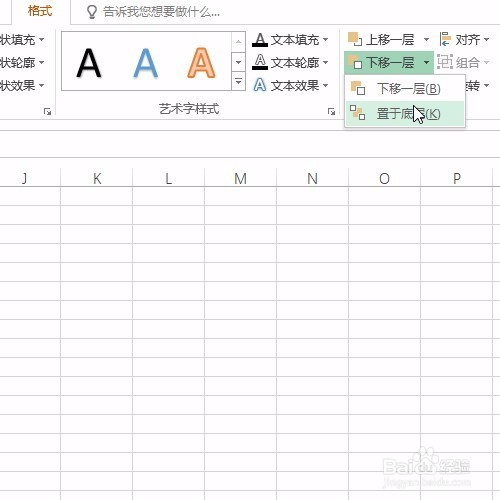Open the 状轮廓 shape outline dropdown

click(41, 62)
